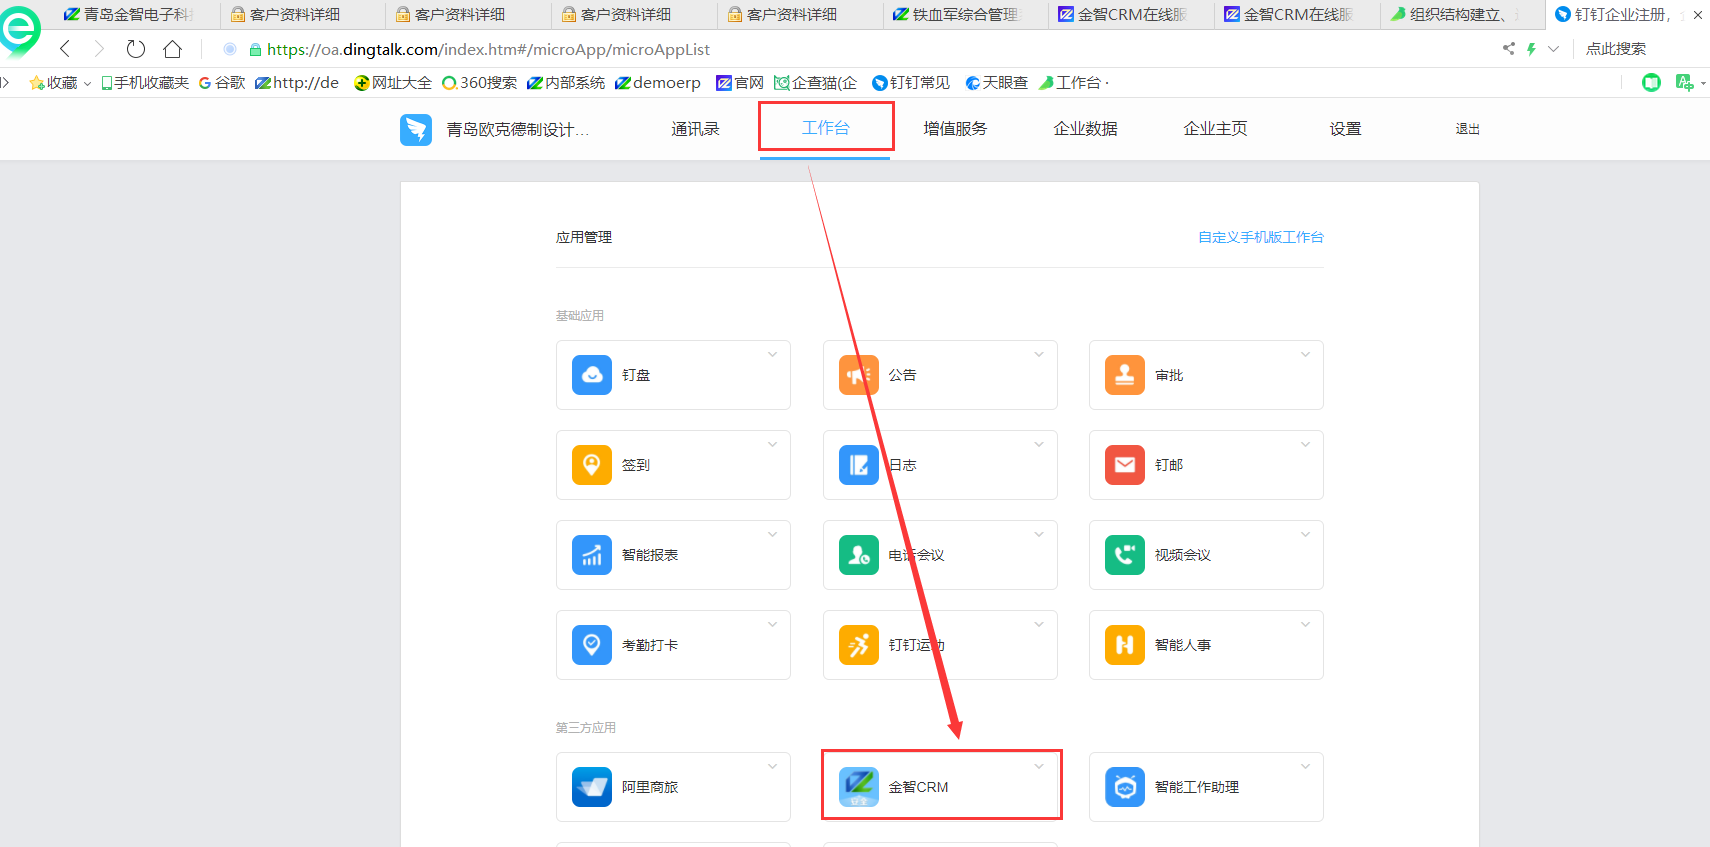Open the 审批 approval stamp icon
The image size is (1710, 847).
point(1125,375)
